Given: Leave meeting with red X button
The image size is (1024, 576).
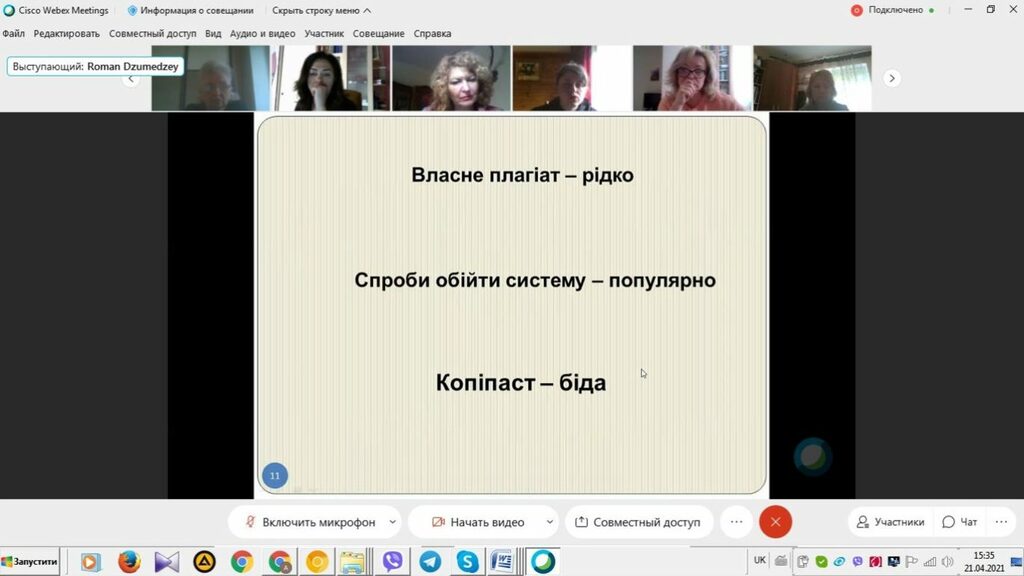Looking at the screenshot, I should tap(775, 522).
